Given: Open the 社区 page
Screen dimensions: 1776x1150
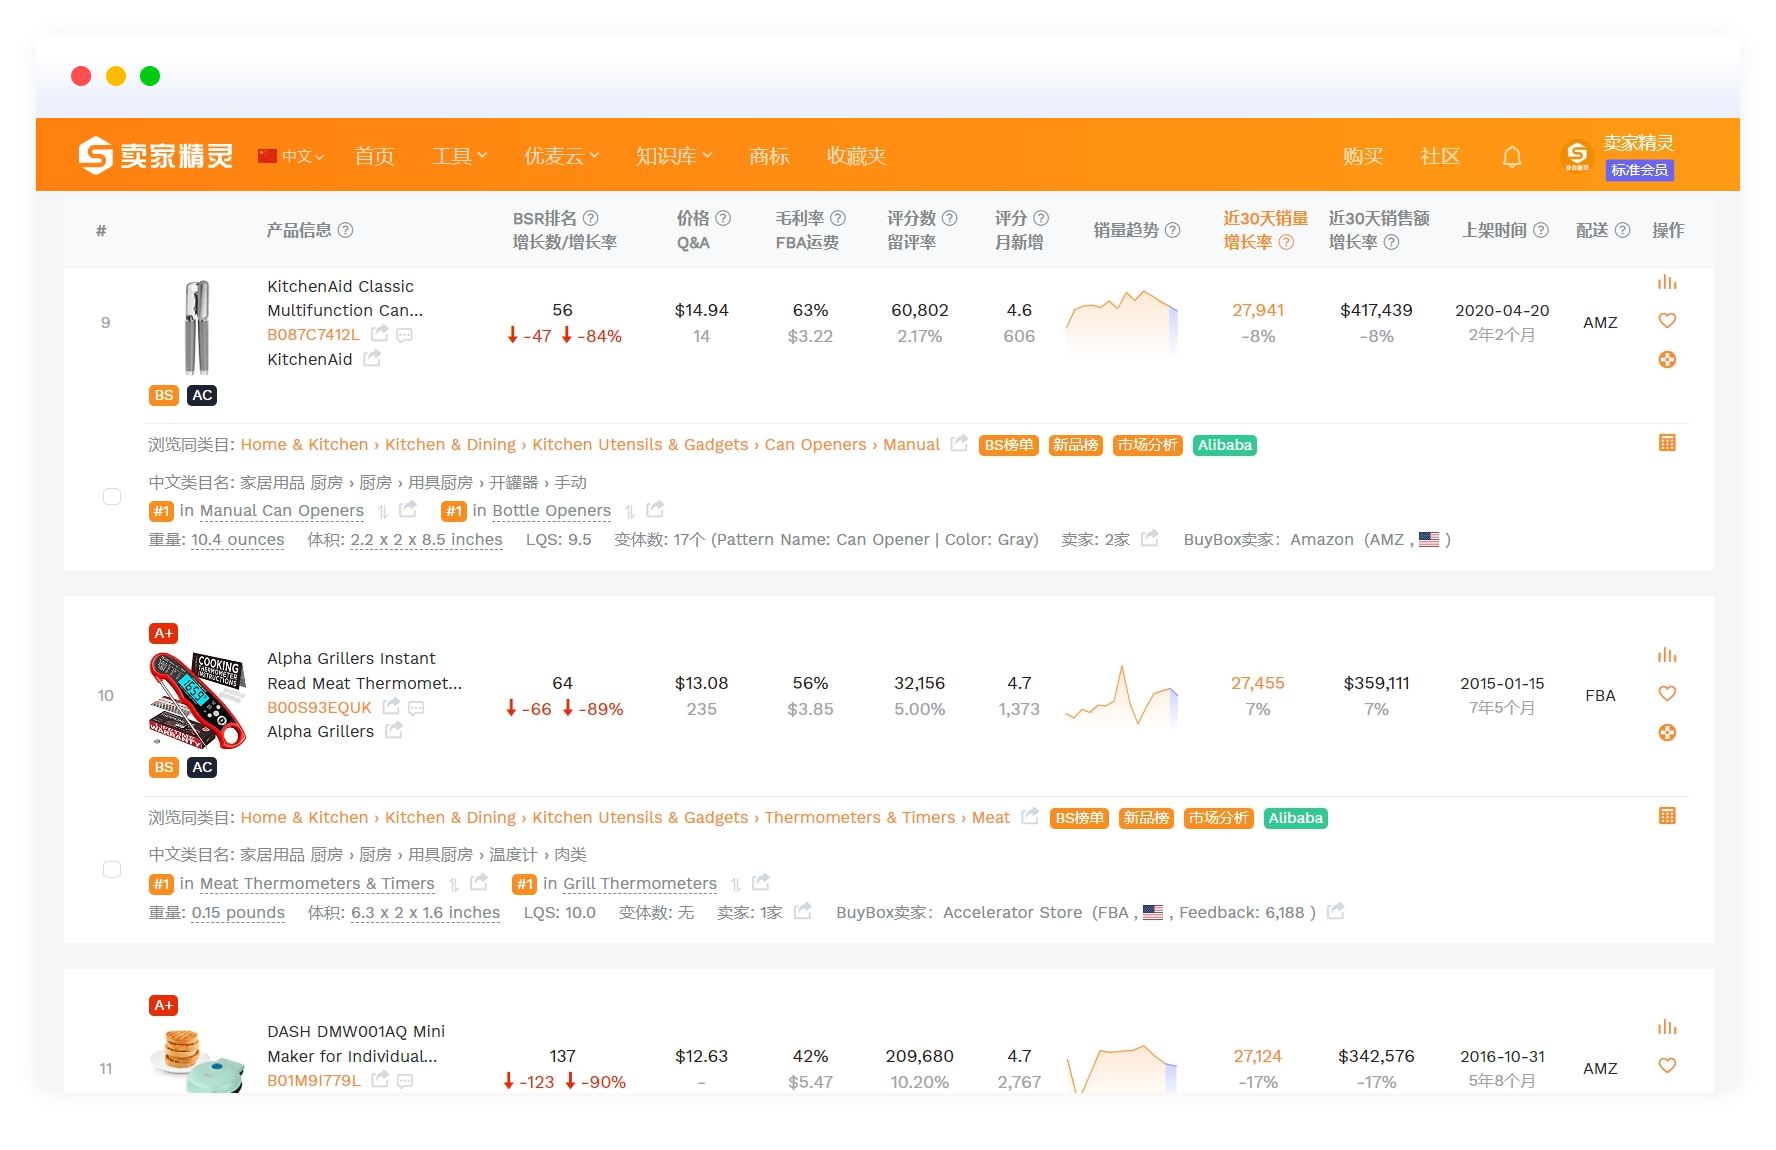Looking at the screenshot, I should tap(1440, 156).
